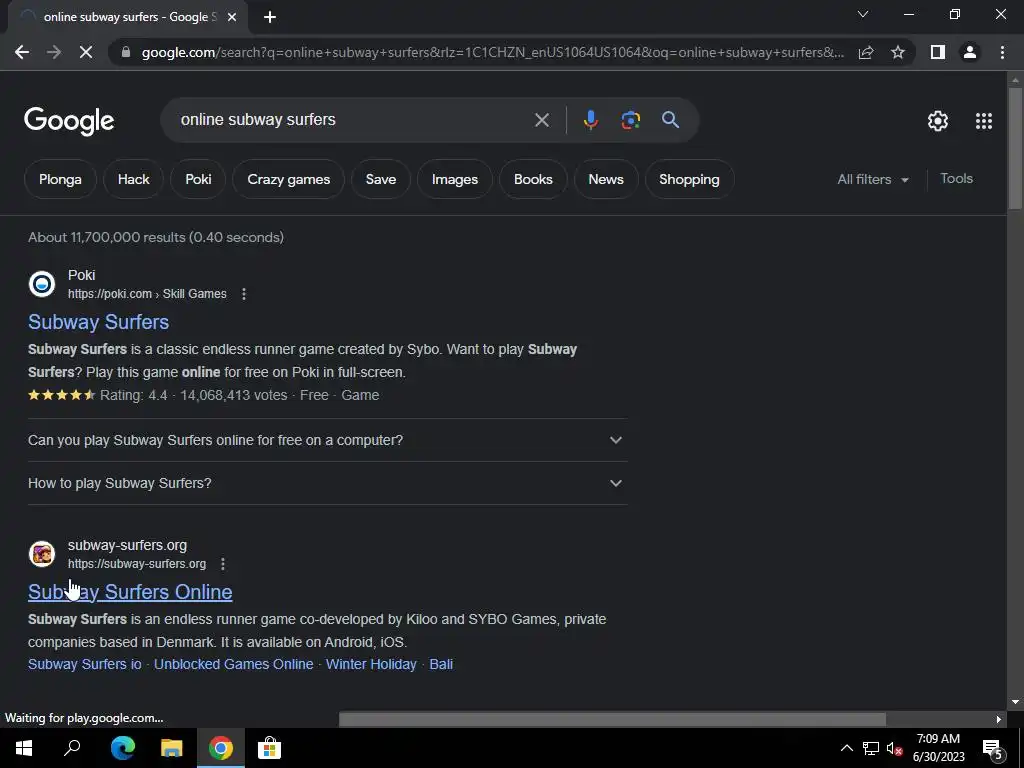Open File Explorer from taskbar
This screenshot has width=1024, height=768.
pyautogui.click(x=172, y=748)
